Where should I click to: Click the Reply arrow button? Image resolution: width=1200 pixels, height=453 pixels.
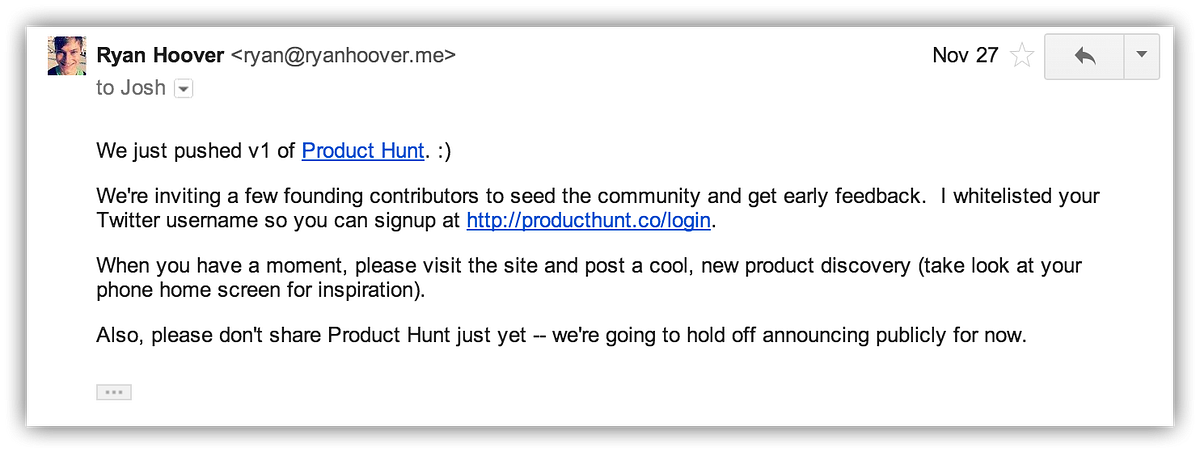click(1084, 56)
